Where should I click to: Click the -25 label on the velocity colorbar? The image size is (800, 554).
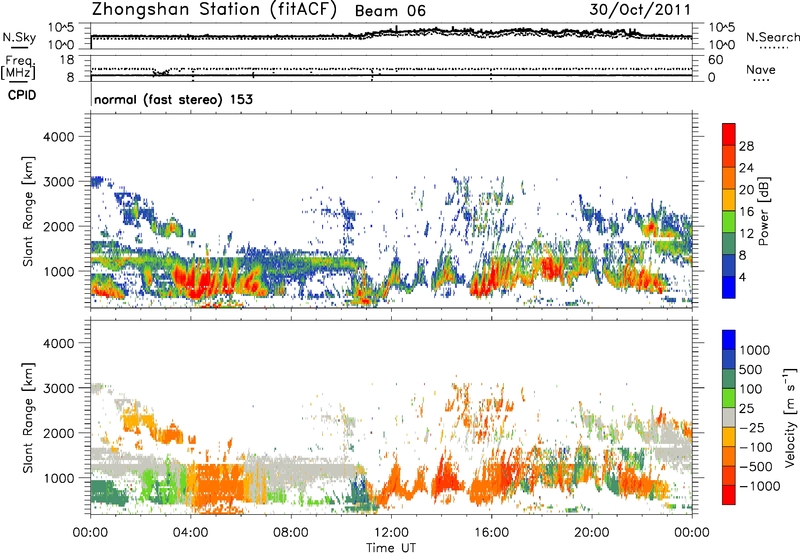tap(752, 428)
